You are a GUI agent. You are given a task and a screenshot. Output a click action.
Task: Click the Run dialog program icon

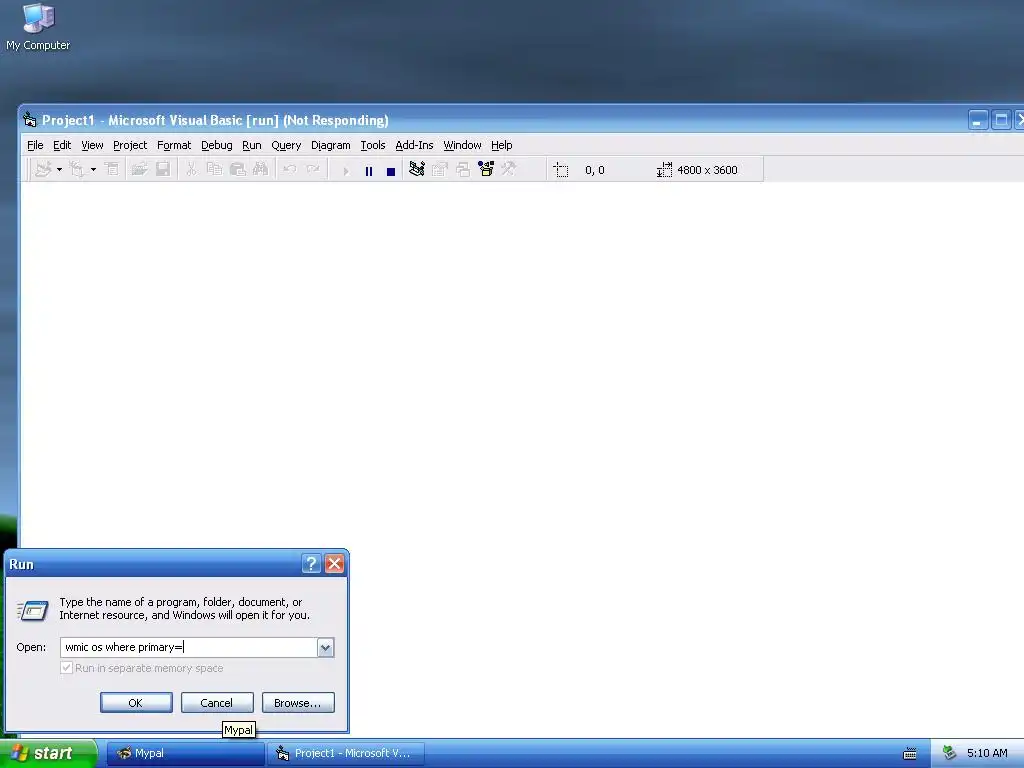point(33,611)
